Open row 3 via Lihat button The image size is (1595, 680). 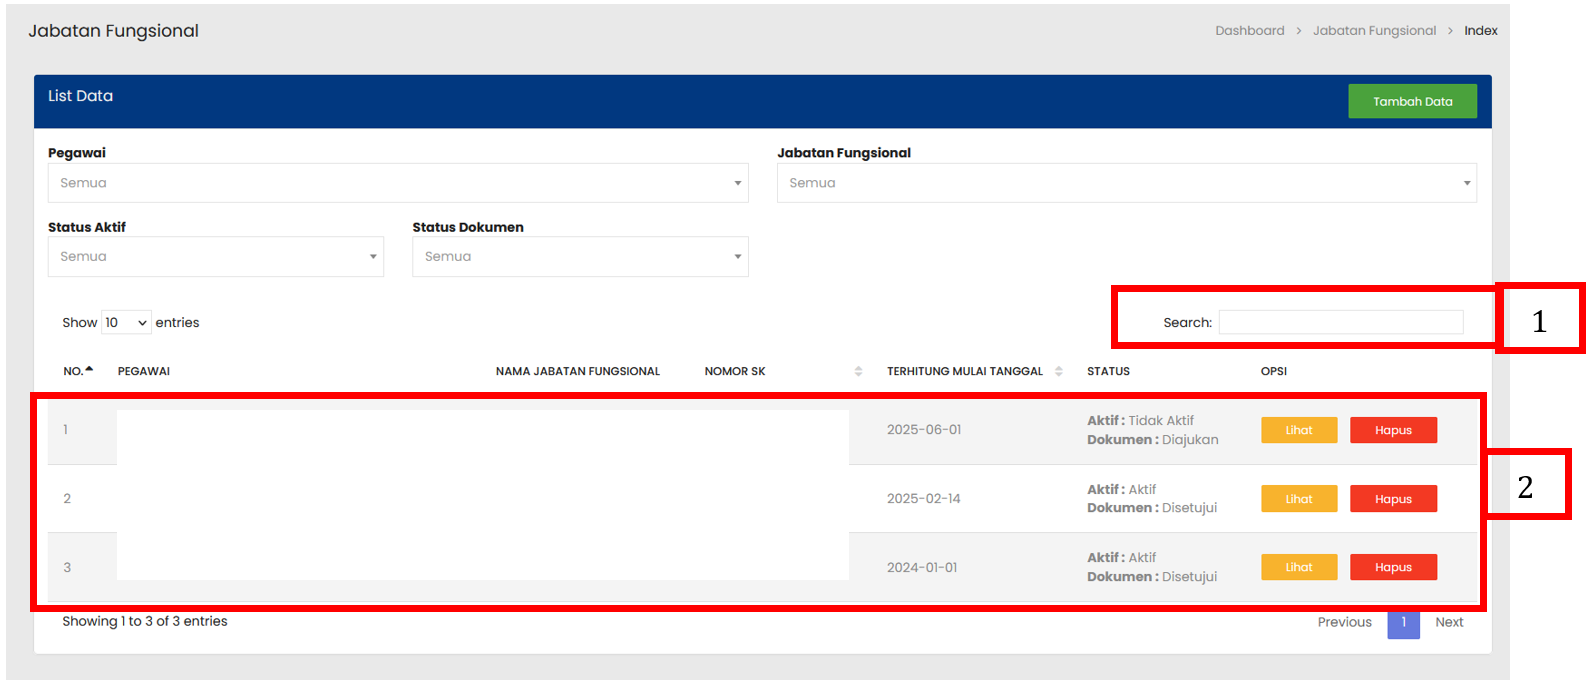1298,567
